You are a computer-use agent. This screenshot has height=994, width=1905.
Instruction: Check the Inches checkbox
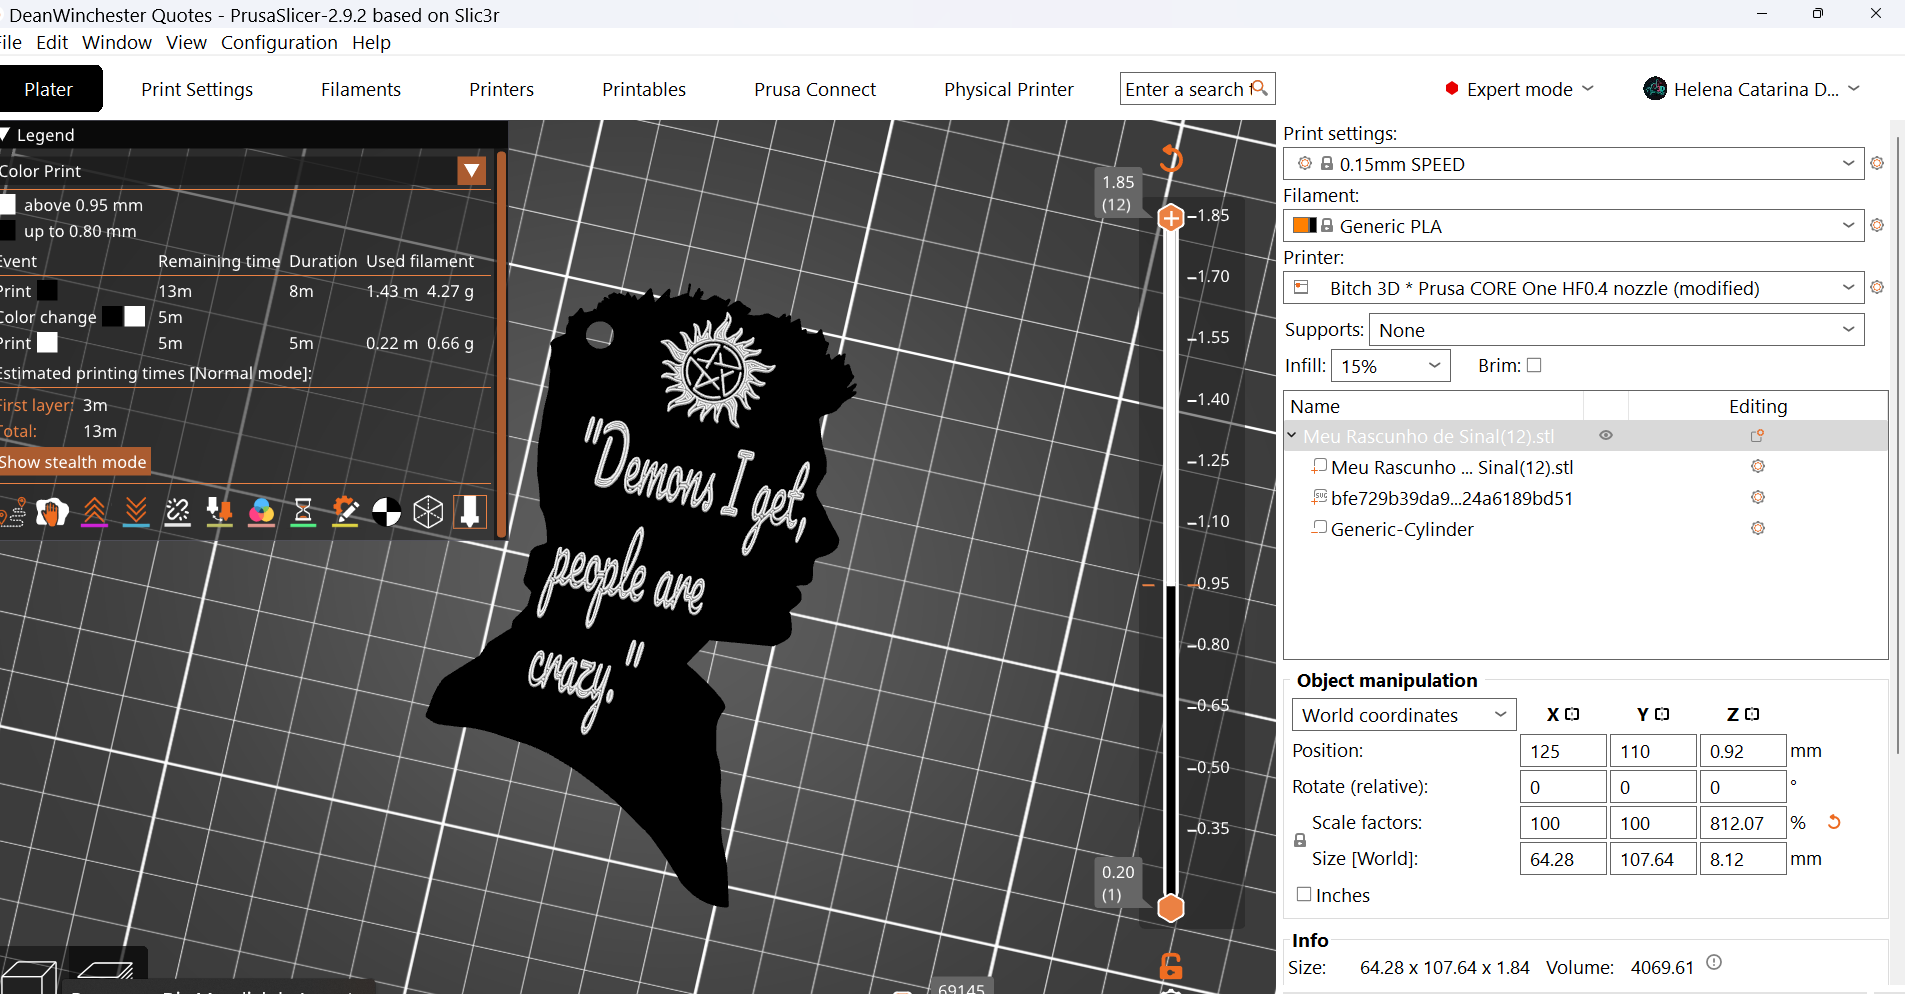1304,894
